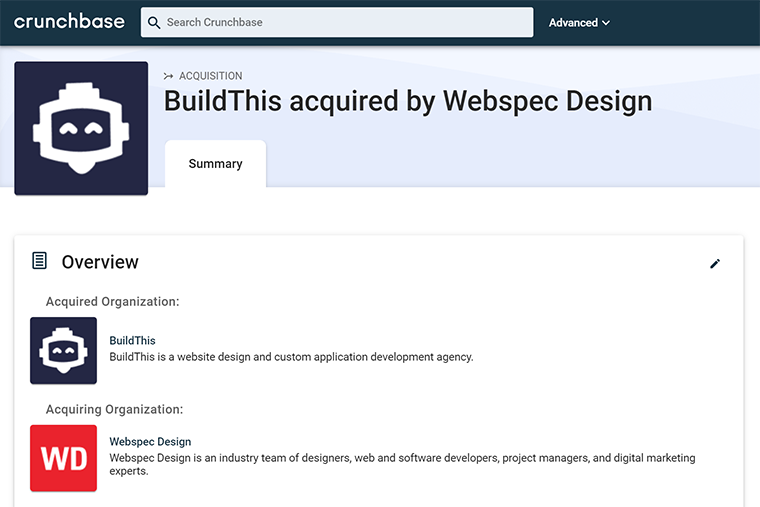Click the BuildThis description text

coord(291,357)
